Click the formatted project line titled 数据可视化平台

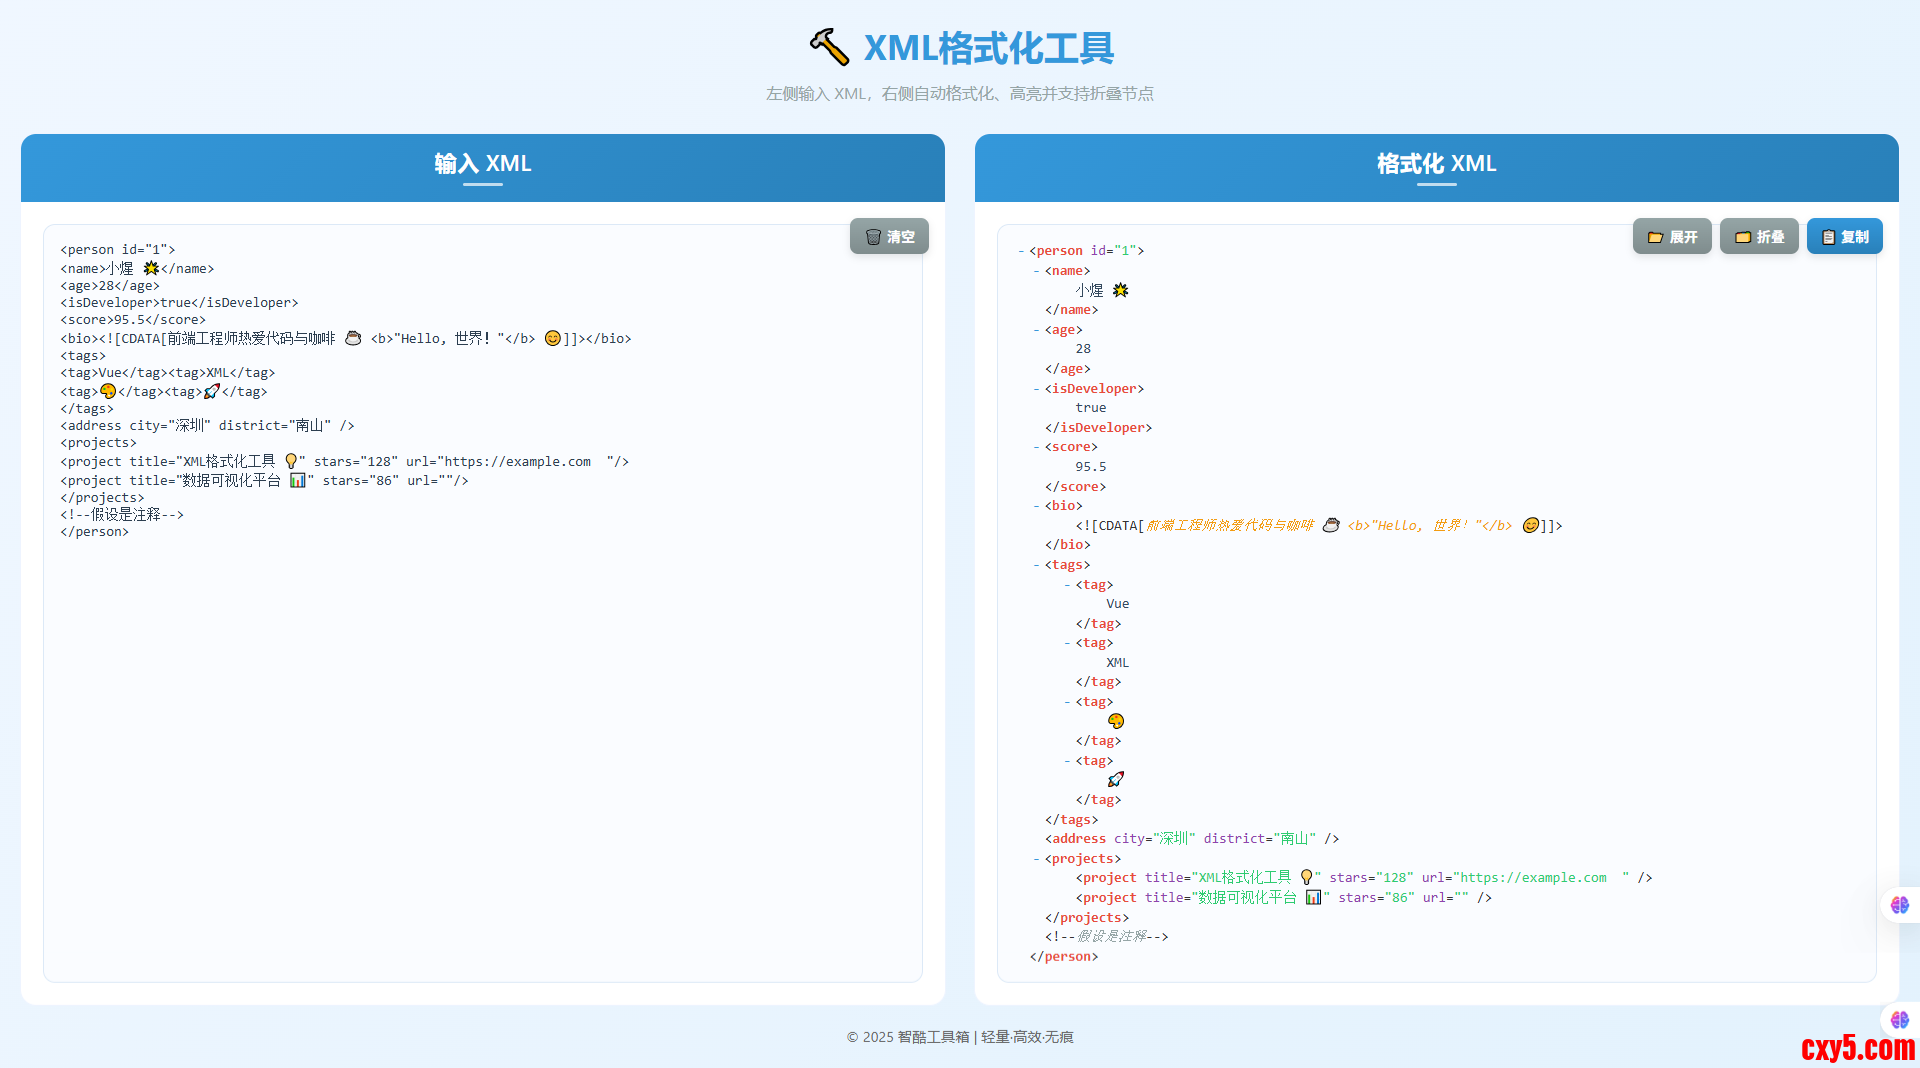click(x=1284, y=898)
